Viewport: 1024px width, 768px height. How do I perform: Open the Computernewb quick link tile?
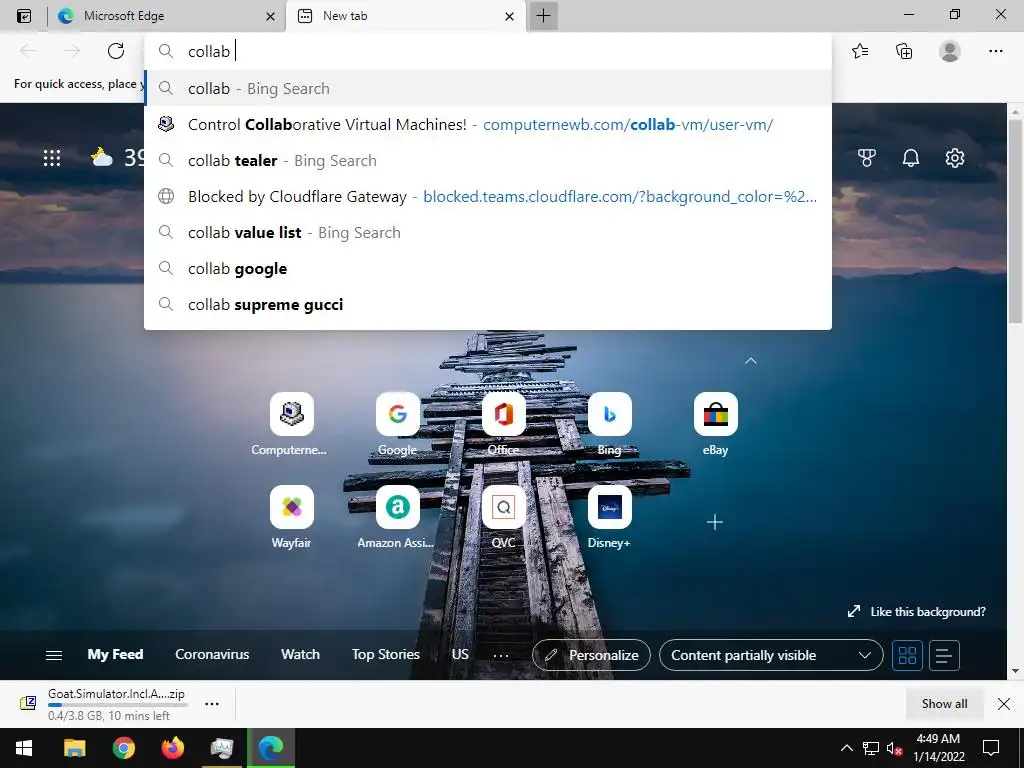pos(291,413)
